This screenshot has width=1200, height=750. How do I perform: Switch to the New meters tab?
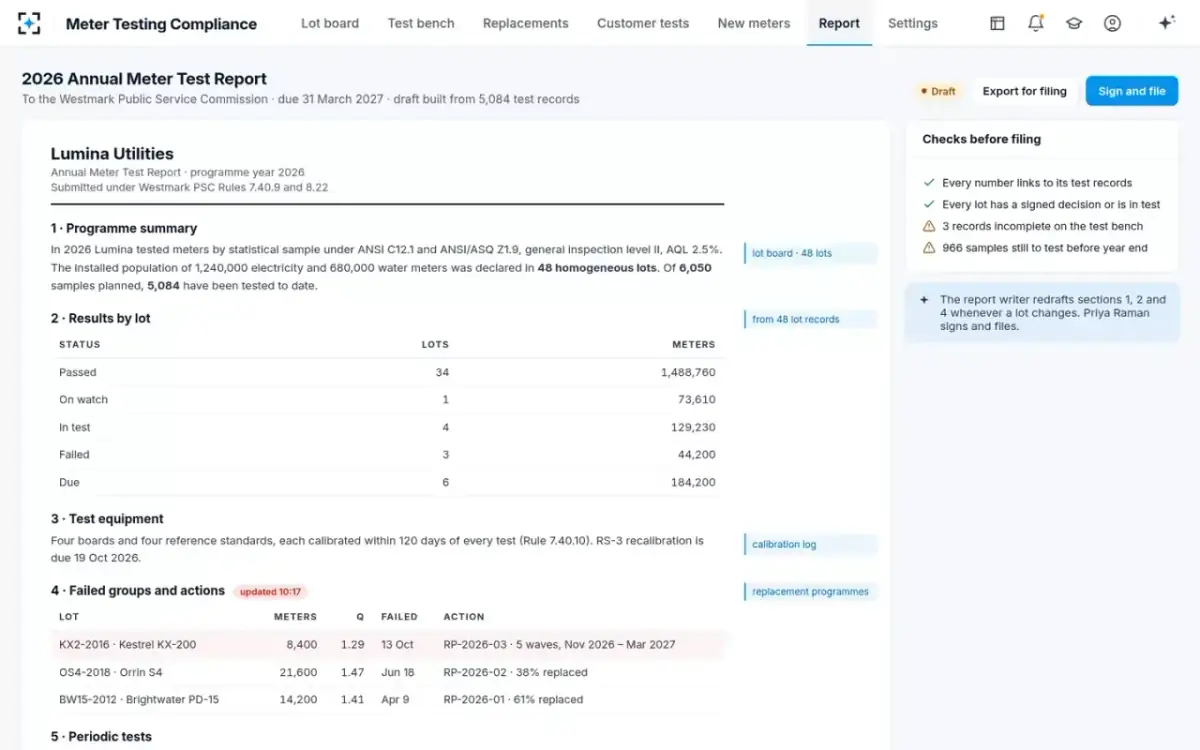754,23
